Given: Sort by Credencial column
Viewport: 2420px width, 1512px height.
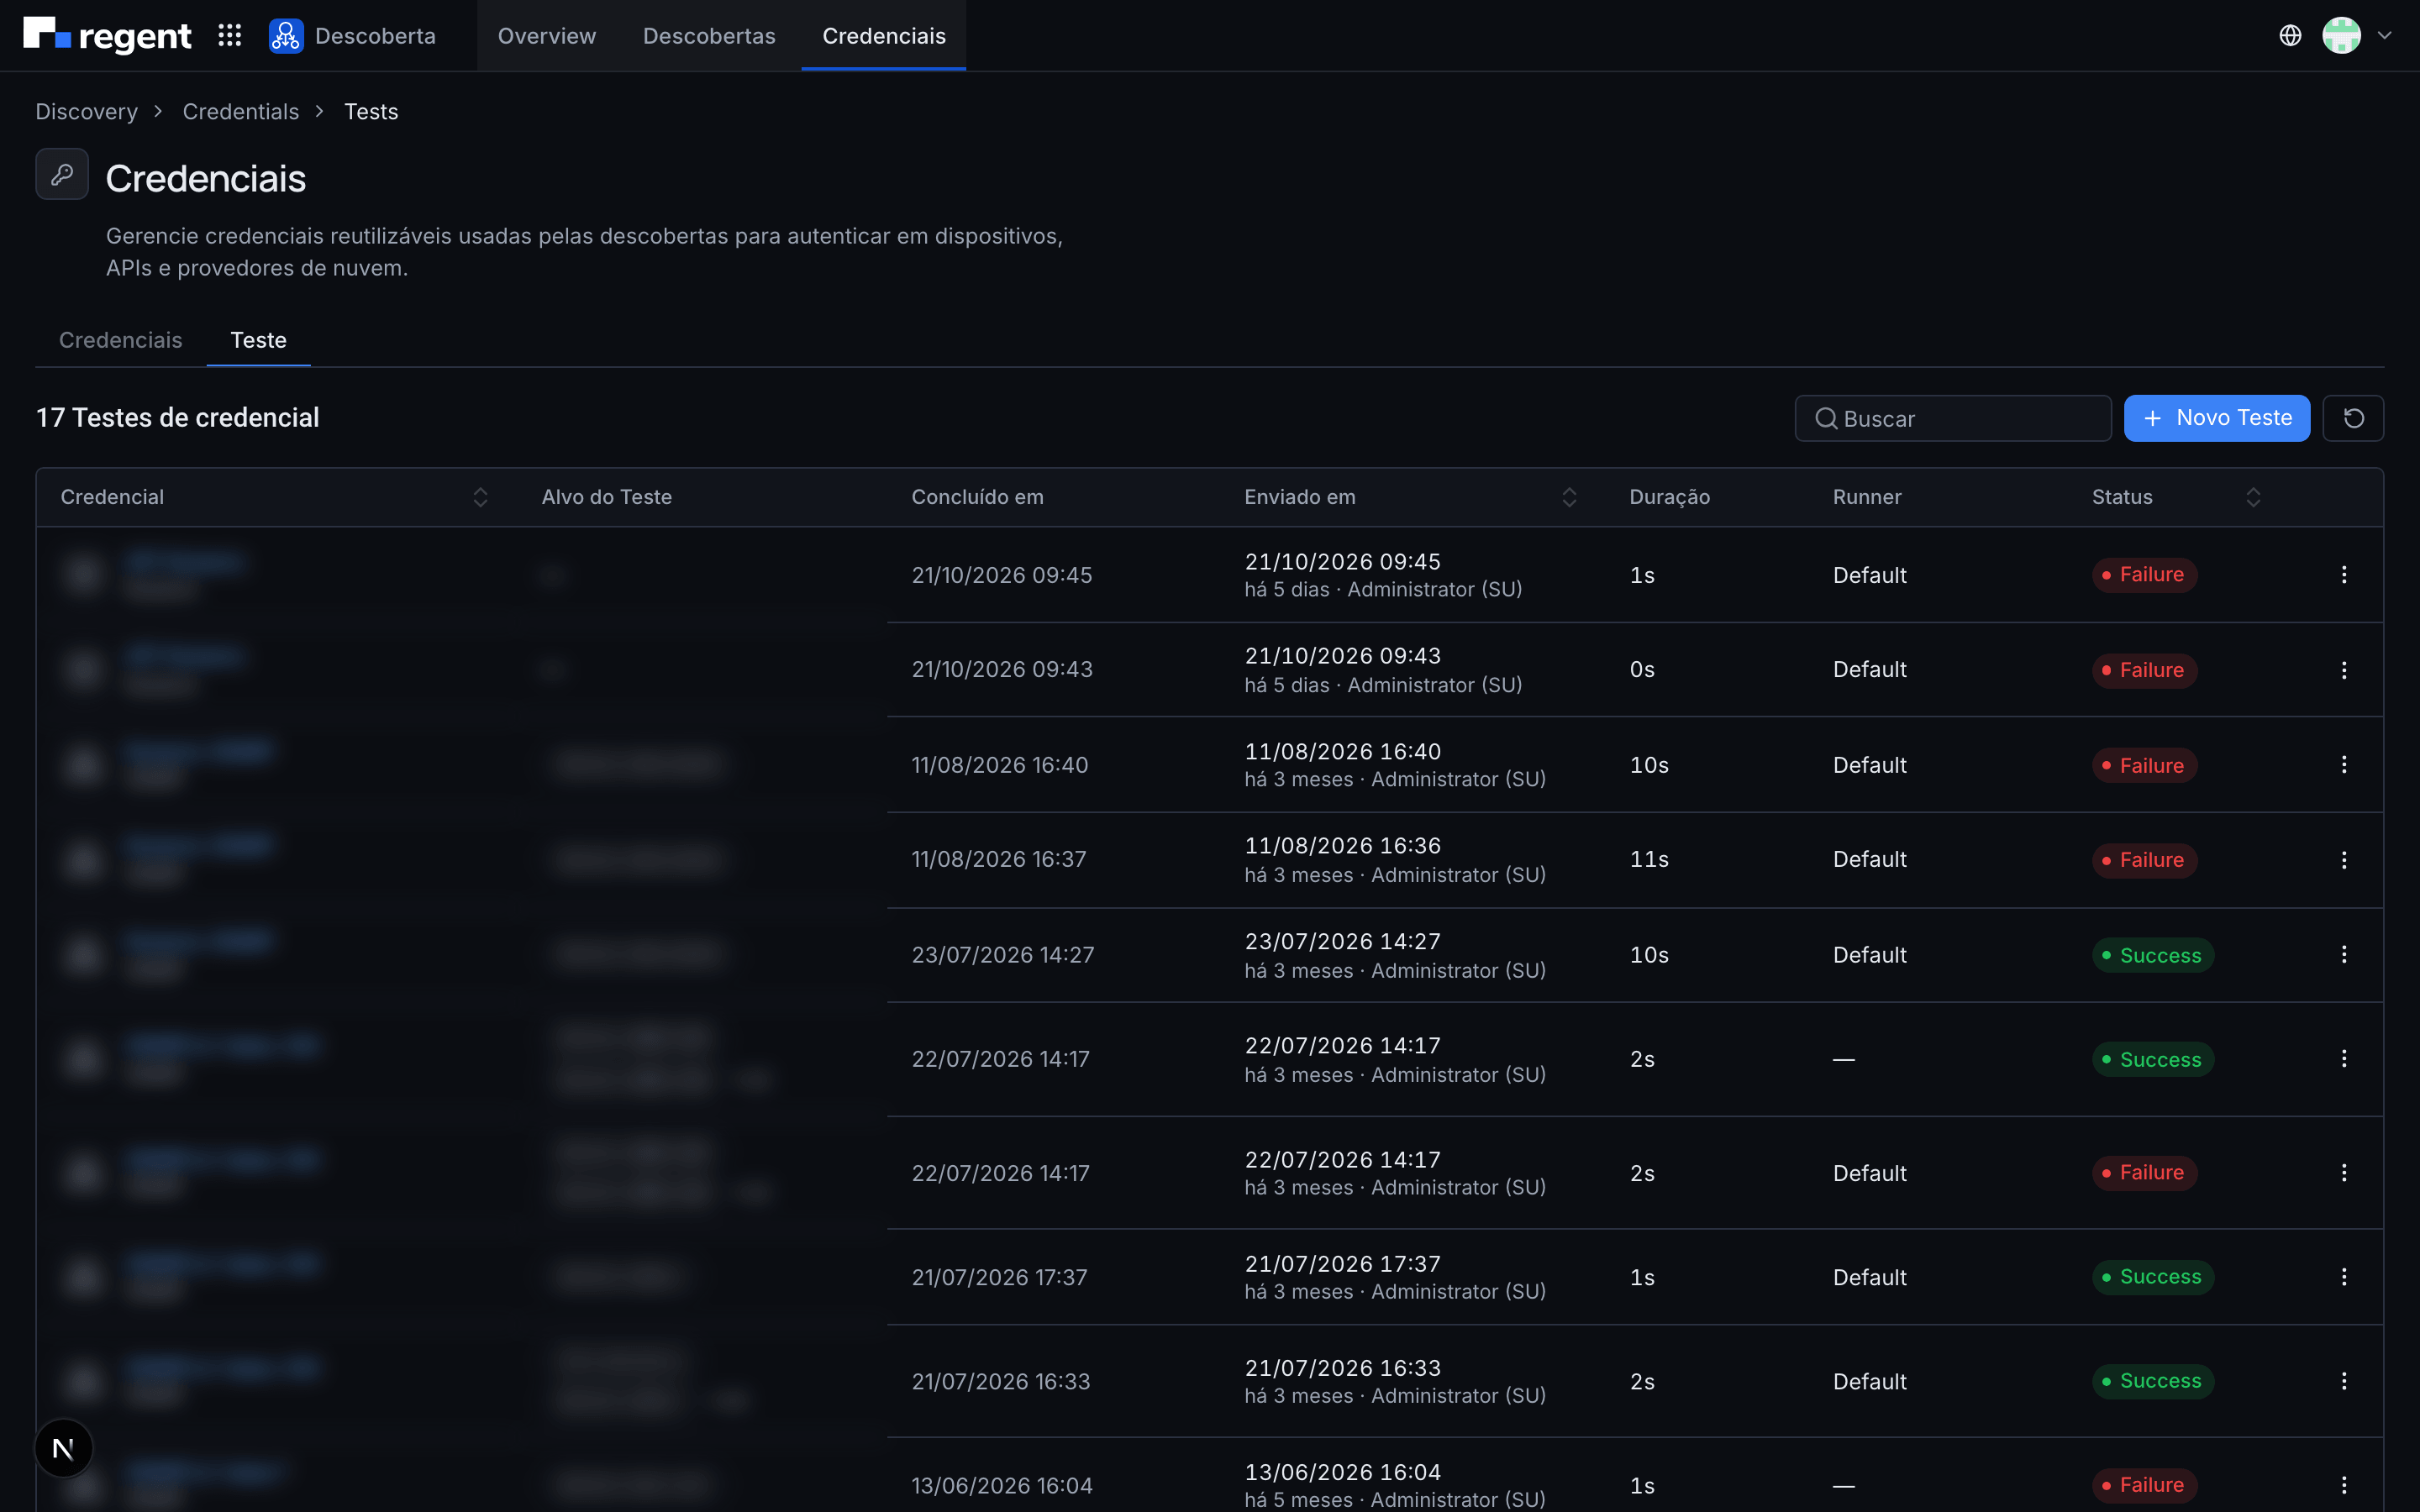Looking at the screenshot, I should click(x=480, y=497).
